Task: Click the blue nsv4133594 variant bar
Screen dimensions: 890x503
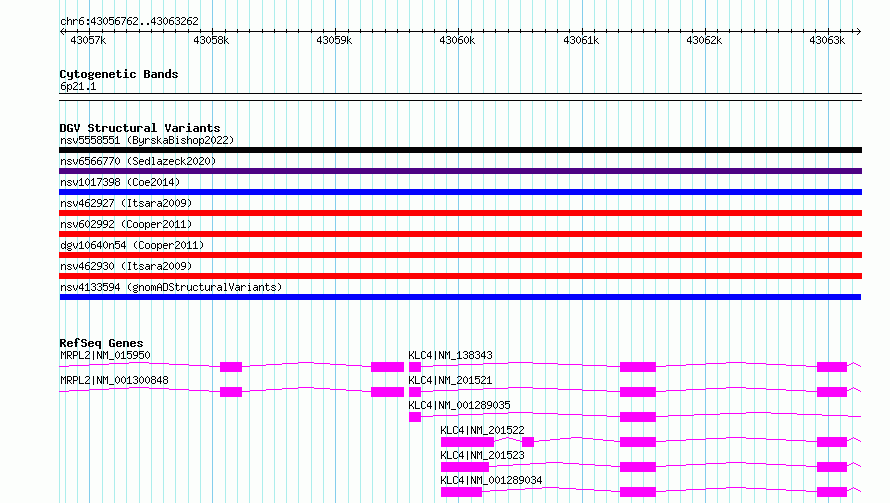Action: click(460, 297)
